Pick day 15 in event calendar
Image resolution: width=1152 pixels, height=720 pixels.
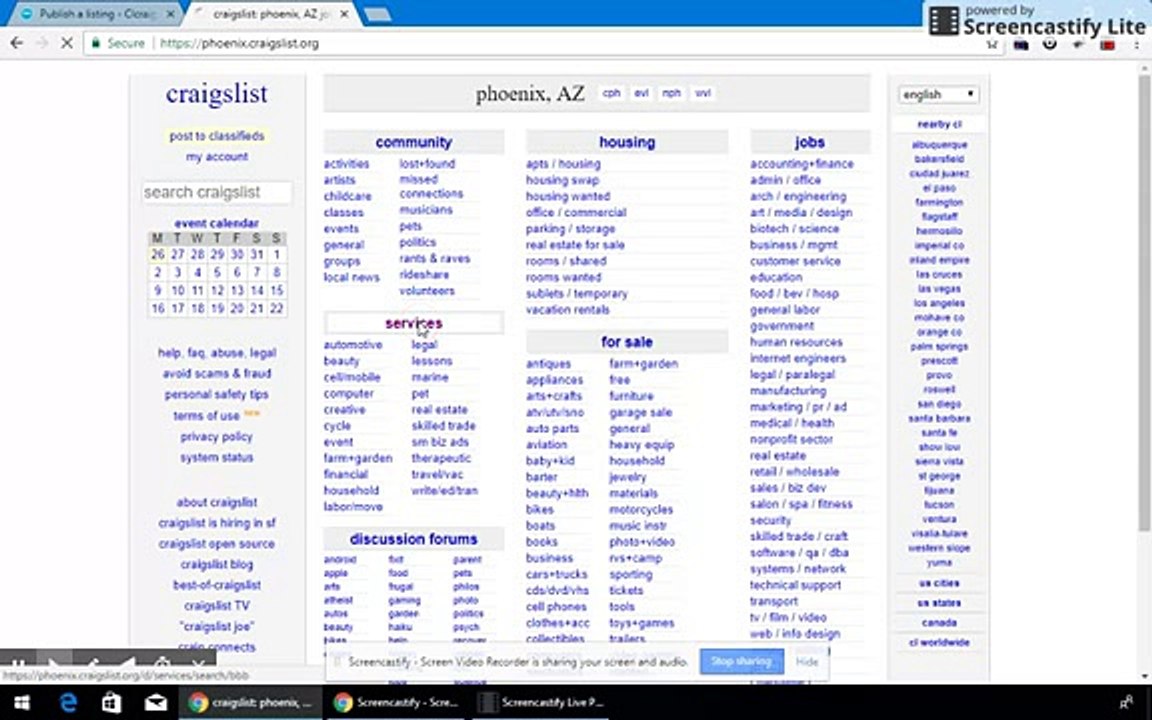coord(276,290)
